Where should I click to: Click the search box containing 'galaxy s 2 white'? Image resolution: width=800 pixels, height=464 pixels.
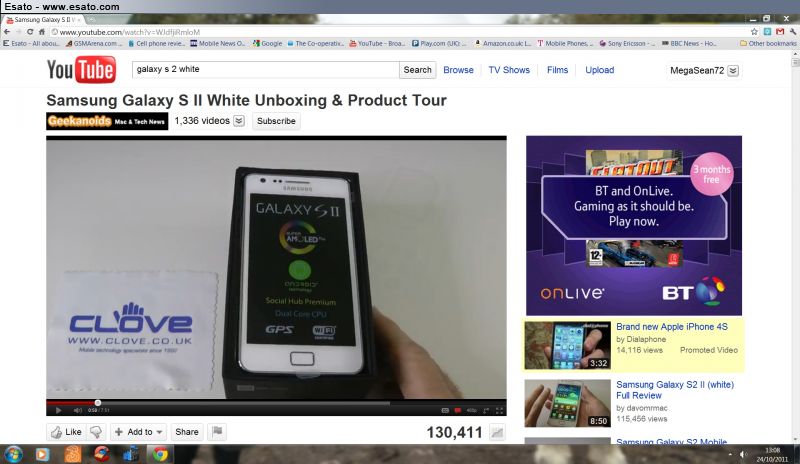point(265,69)
